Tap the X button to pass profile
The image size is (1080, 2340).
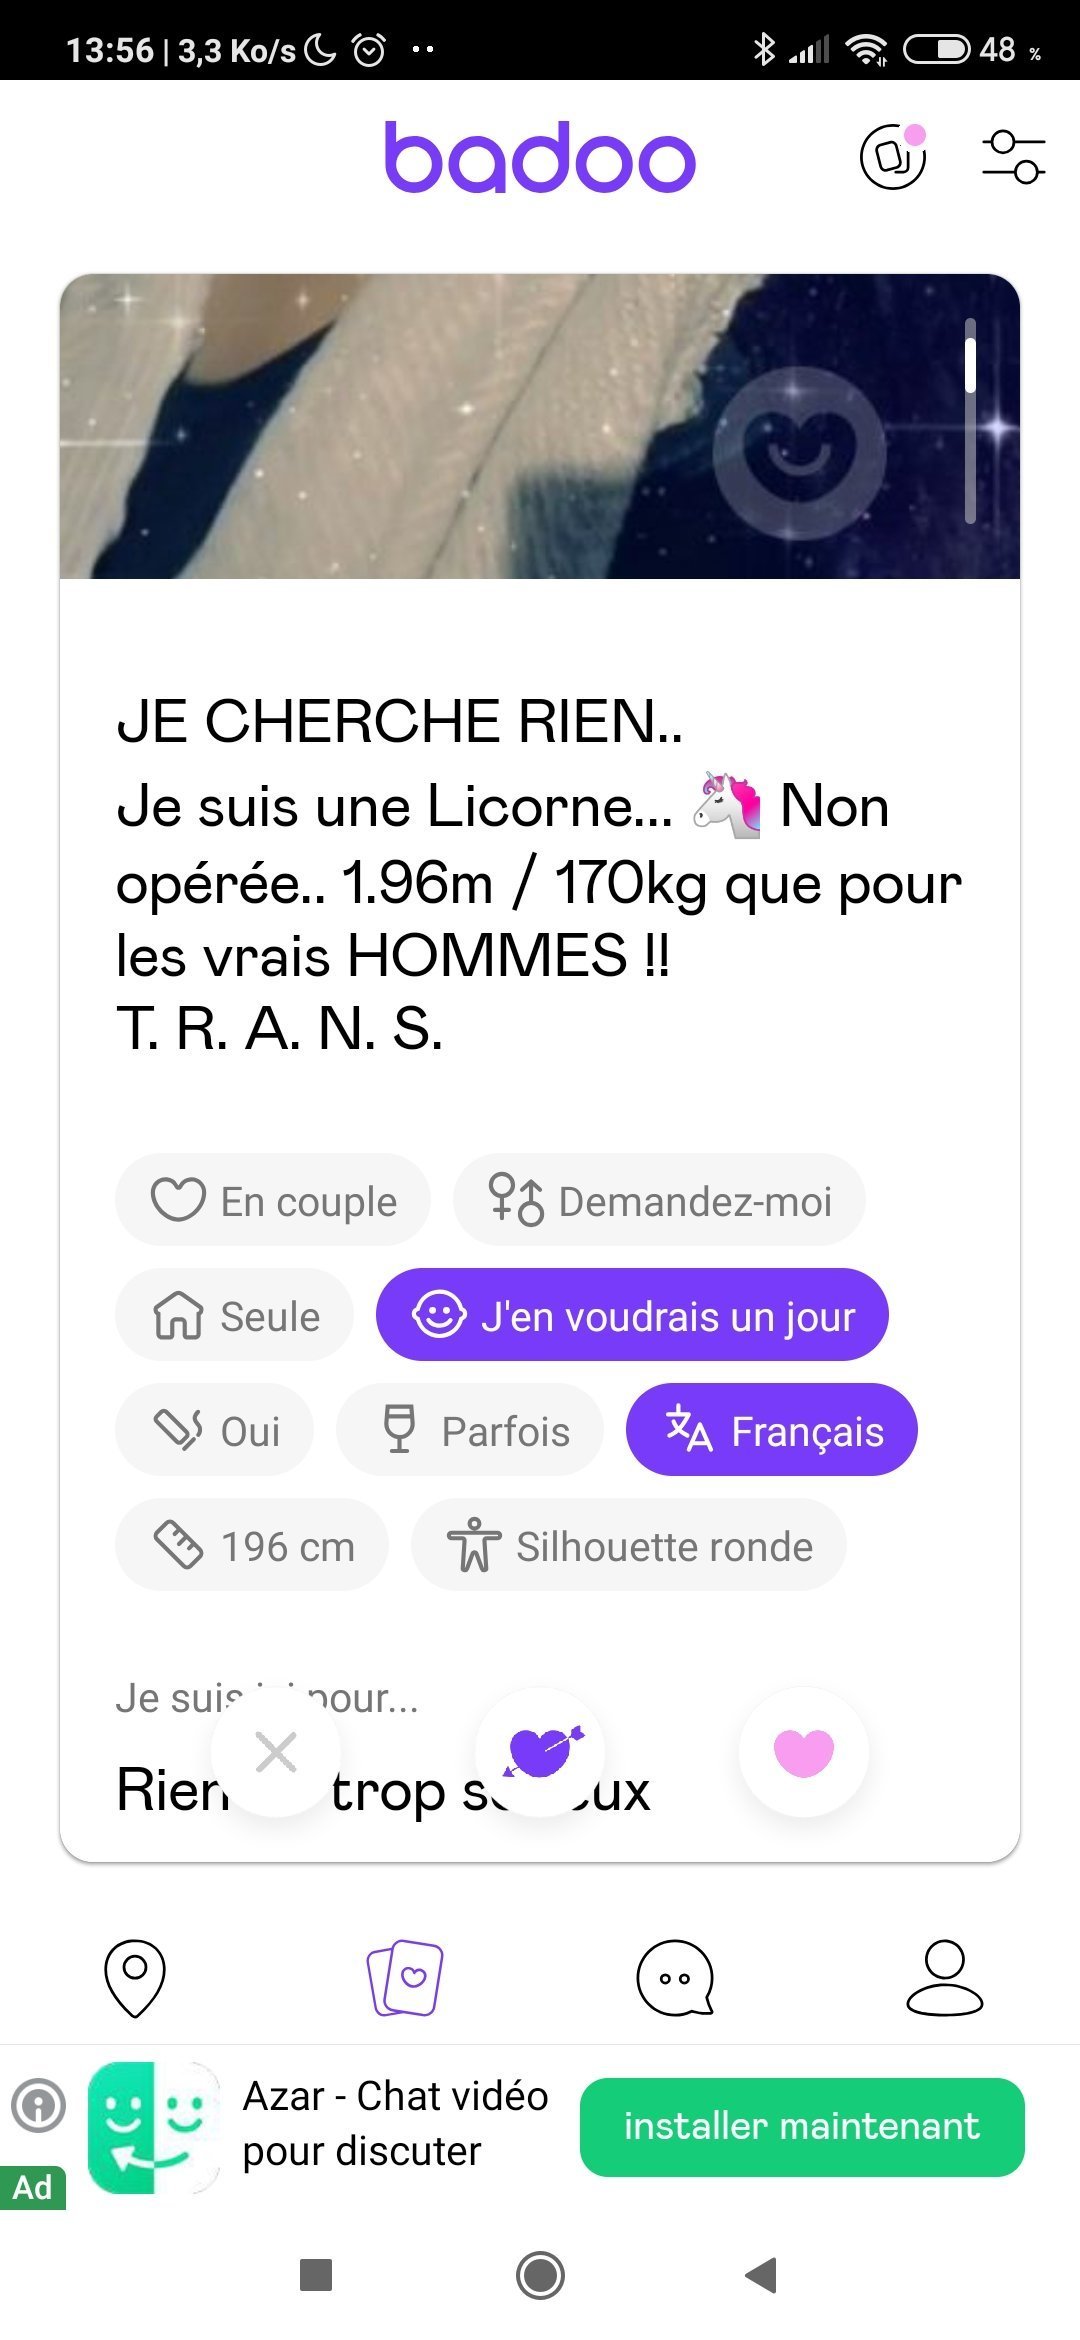click(x=276, y=1752)
